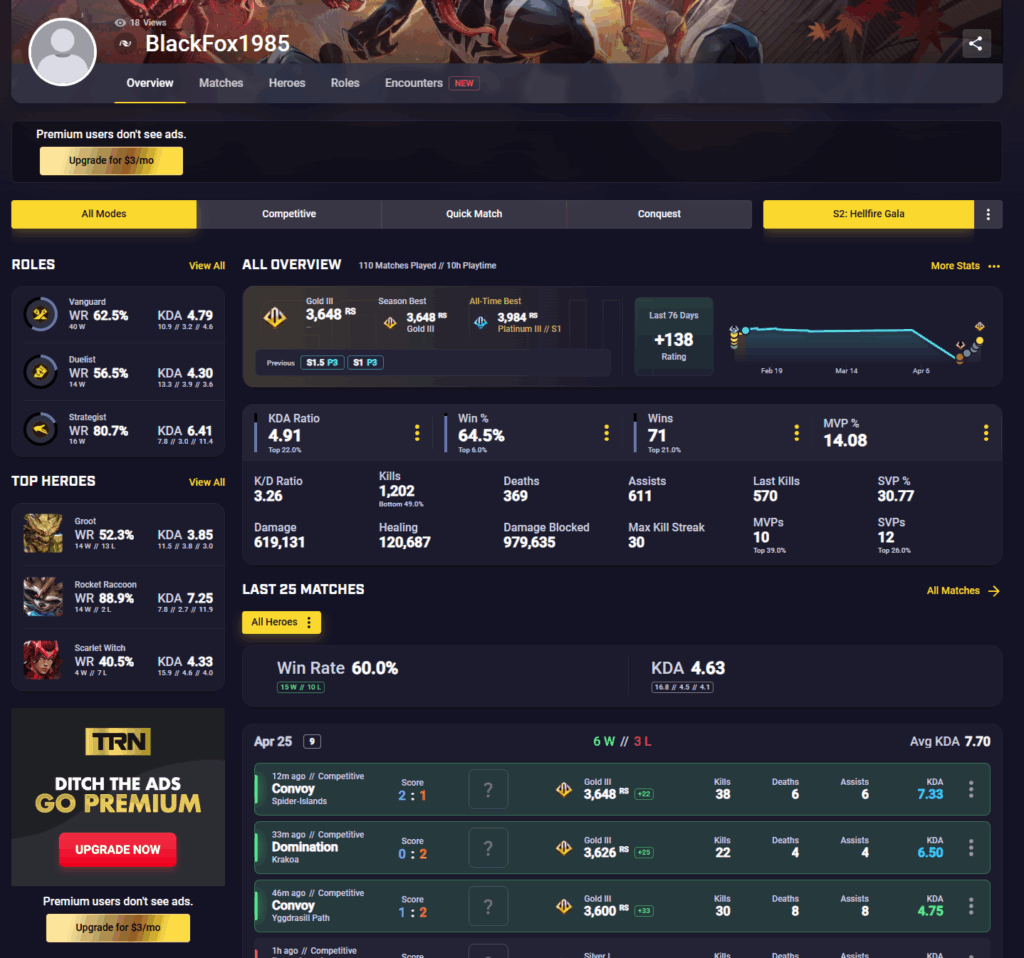Switch to the Matches tab
The height and width of the screenshot is (958, 1024).
click(x=221, y=83)
